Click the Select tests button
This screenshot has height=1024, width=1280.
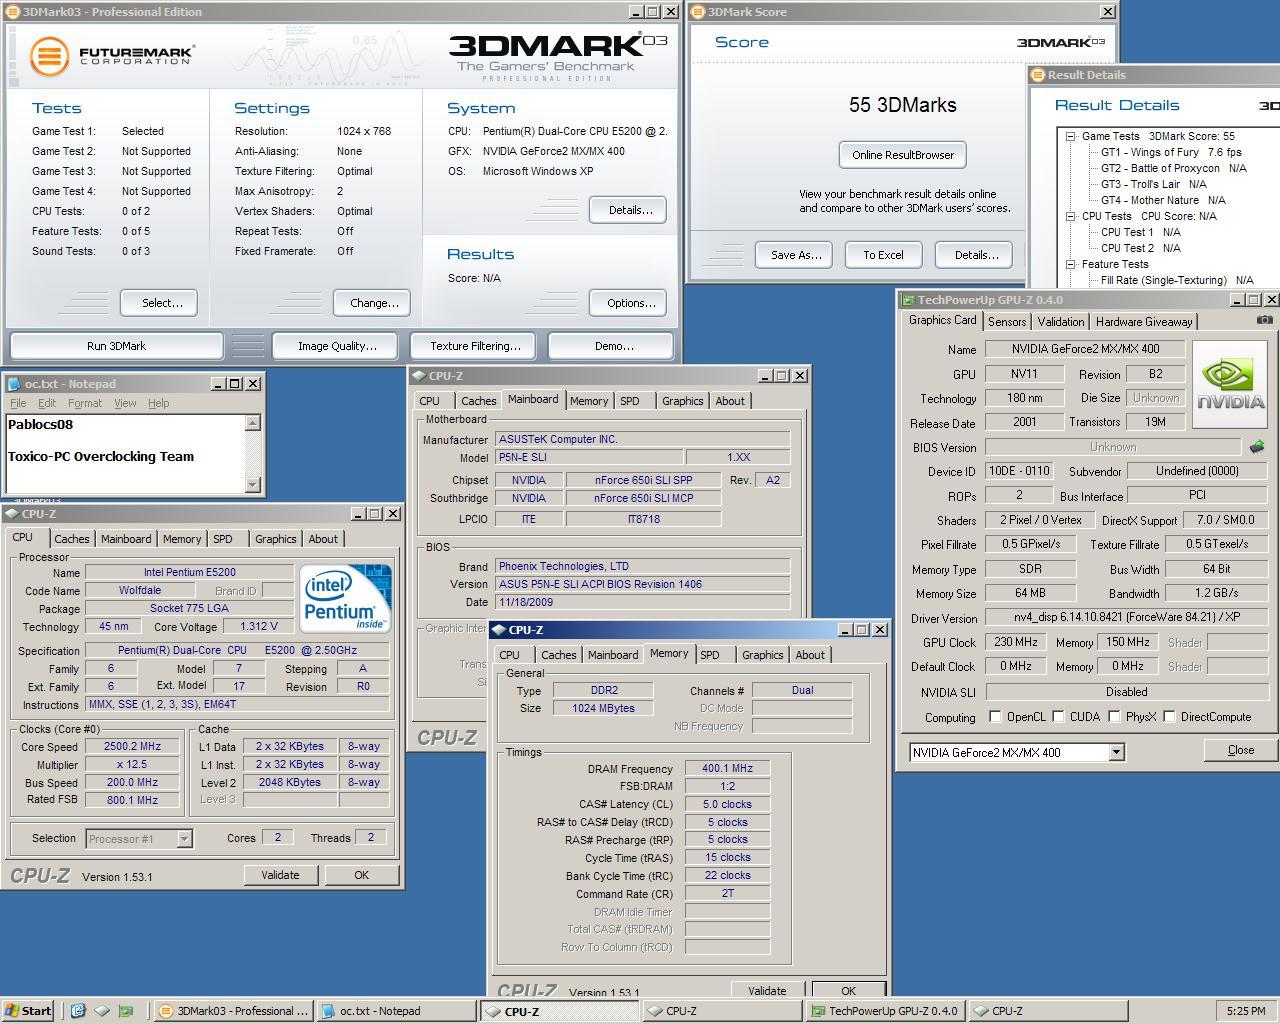tap(159, 303)
